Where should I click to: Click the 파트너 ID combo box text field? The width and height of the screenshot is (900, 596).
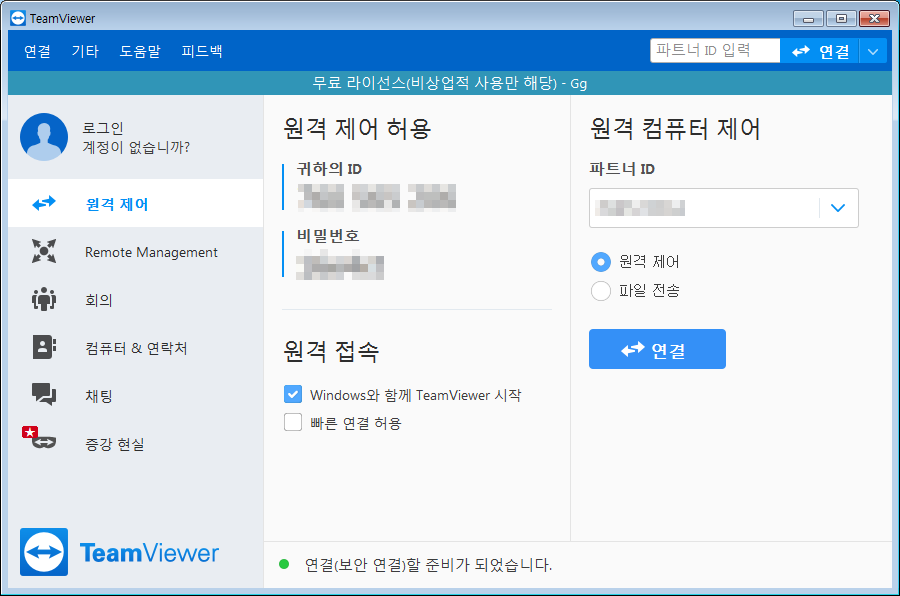[x=704, y=208]
